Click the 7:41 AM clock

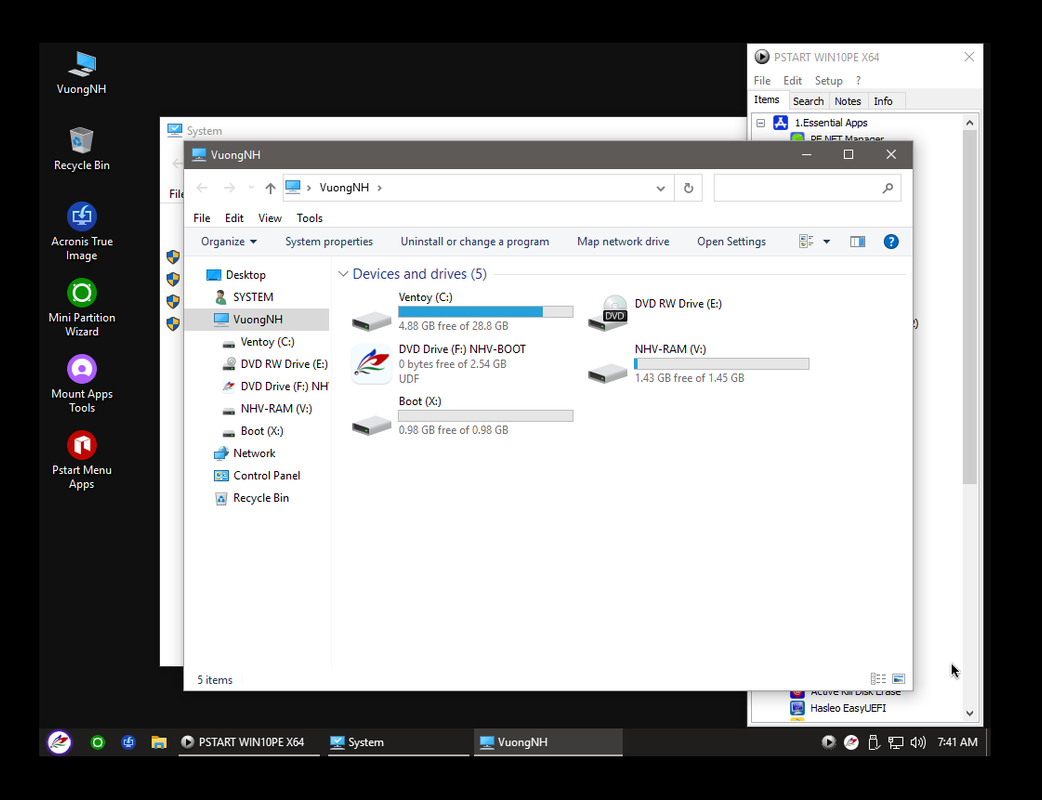click(957, 742)
